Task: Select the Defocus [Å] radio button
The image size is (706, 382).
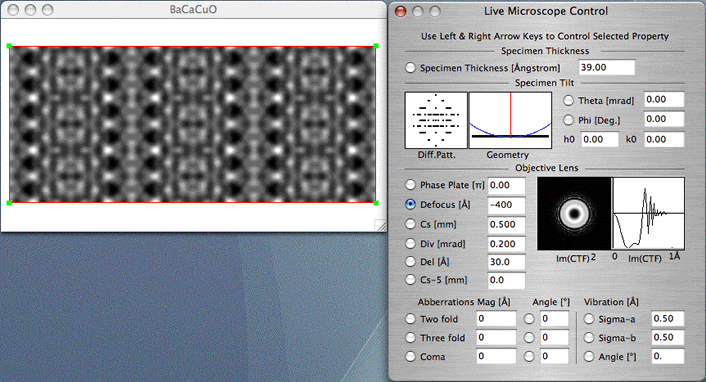Action: [410, 204]
